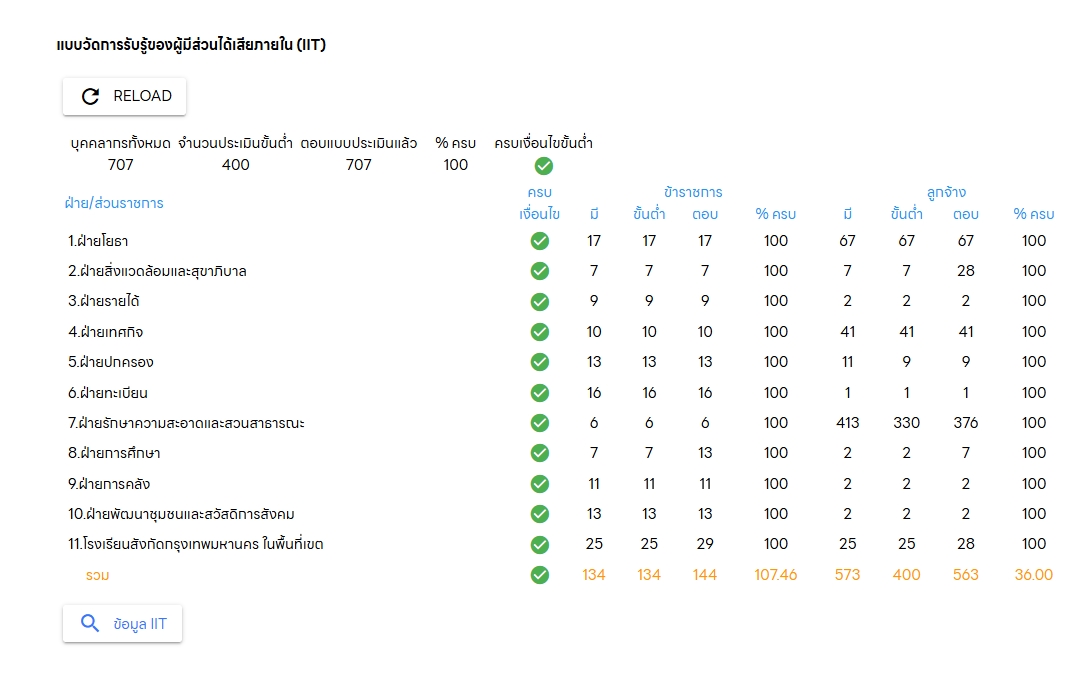Click green check icon for ฝ่ายการศึกษา row
This screenshot has height=680, width=1092.
coord(539,453)
